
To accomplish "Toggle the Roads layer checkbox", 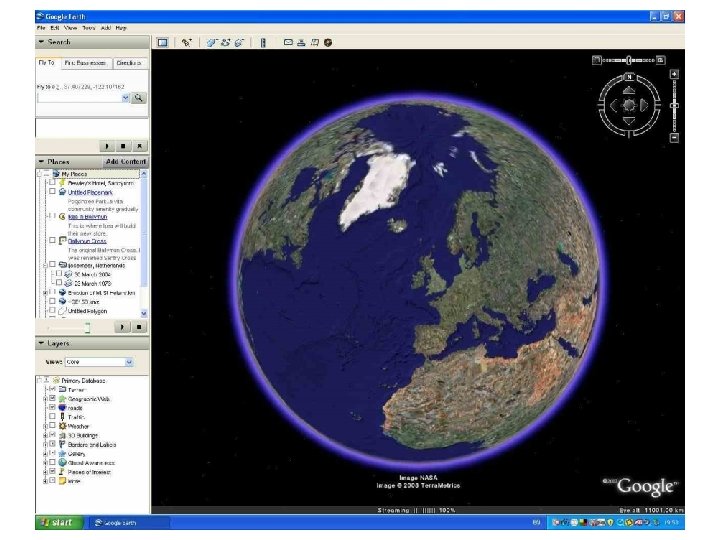I will pyautogui.click(x=53, y=407).
